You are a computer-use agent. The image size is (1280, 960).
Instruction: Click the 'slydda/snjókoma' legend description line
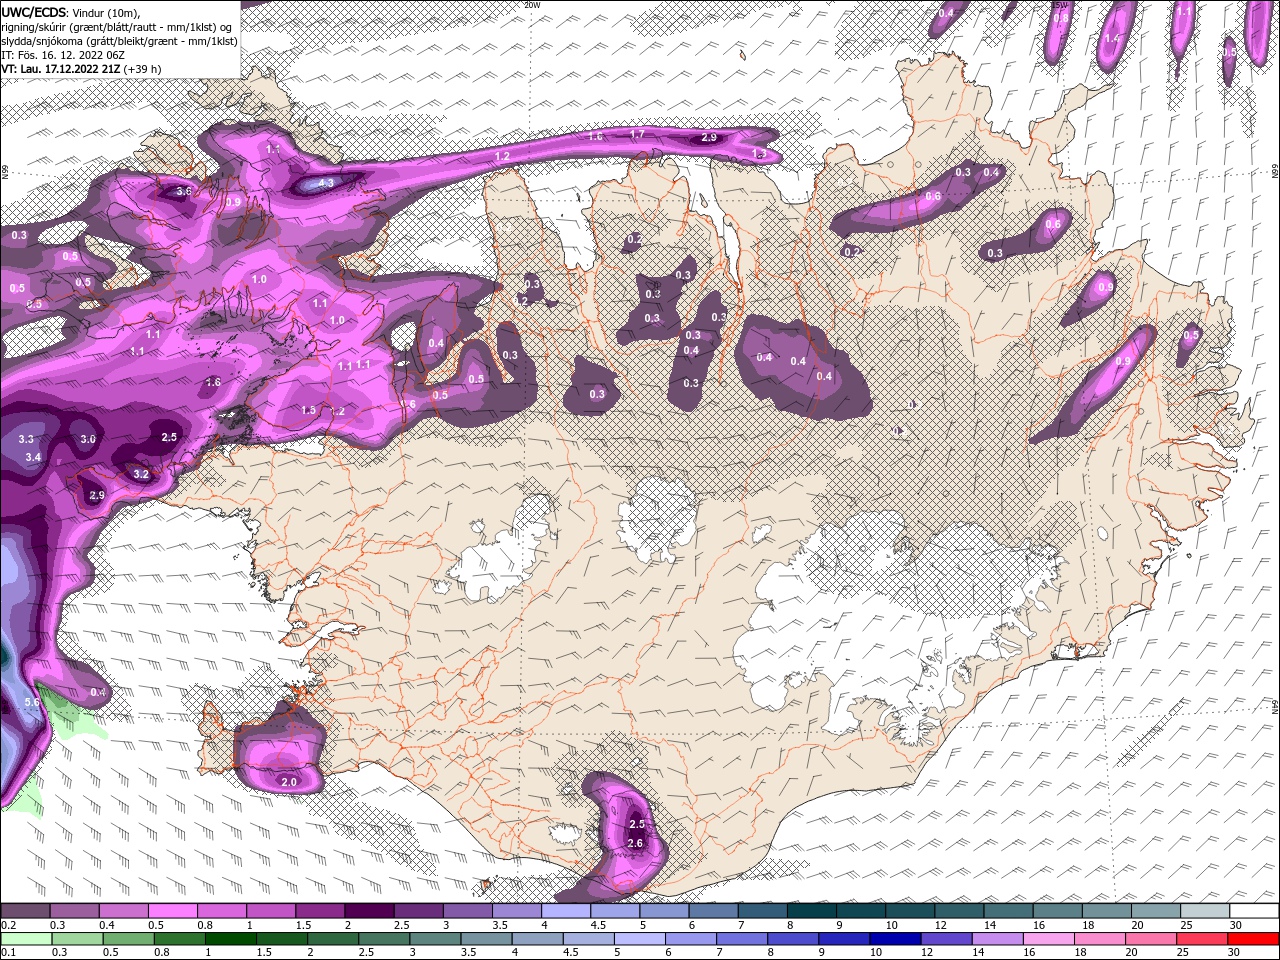pos(119,41)
